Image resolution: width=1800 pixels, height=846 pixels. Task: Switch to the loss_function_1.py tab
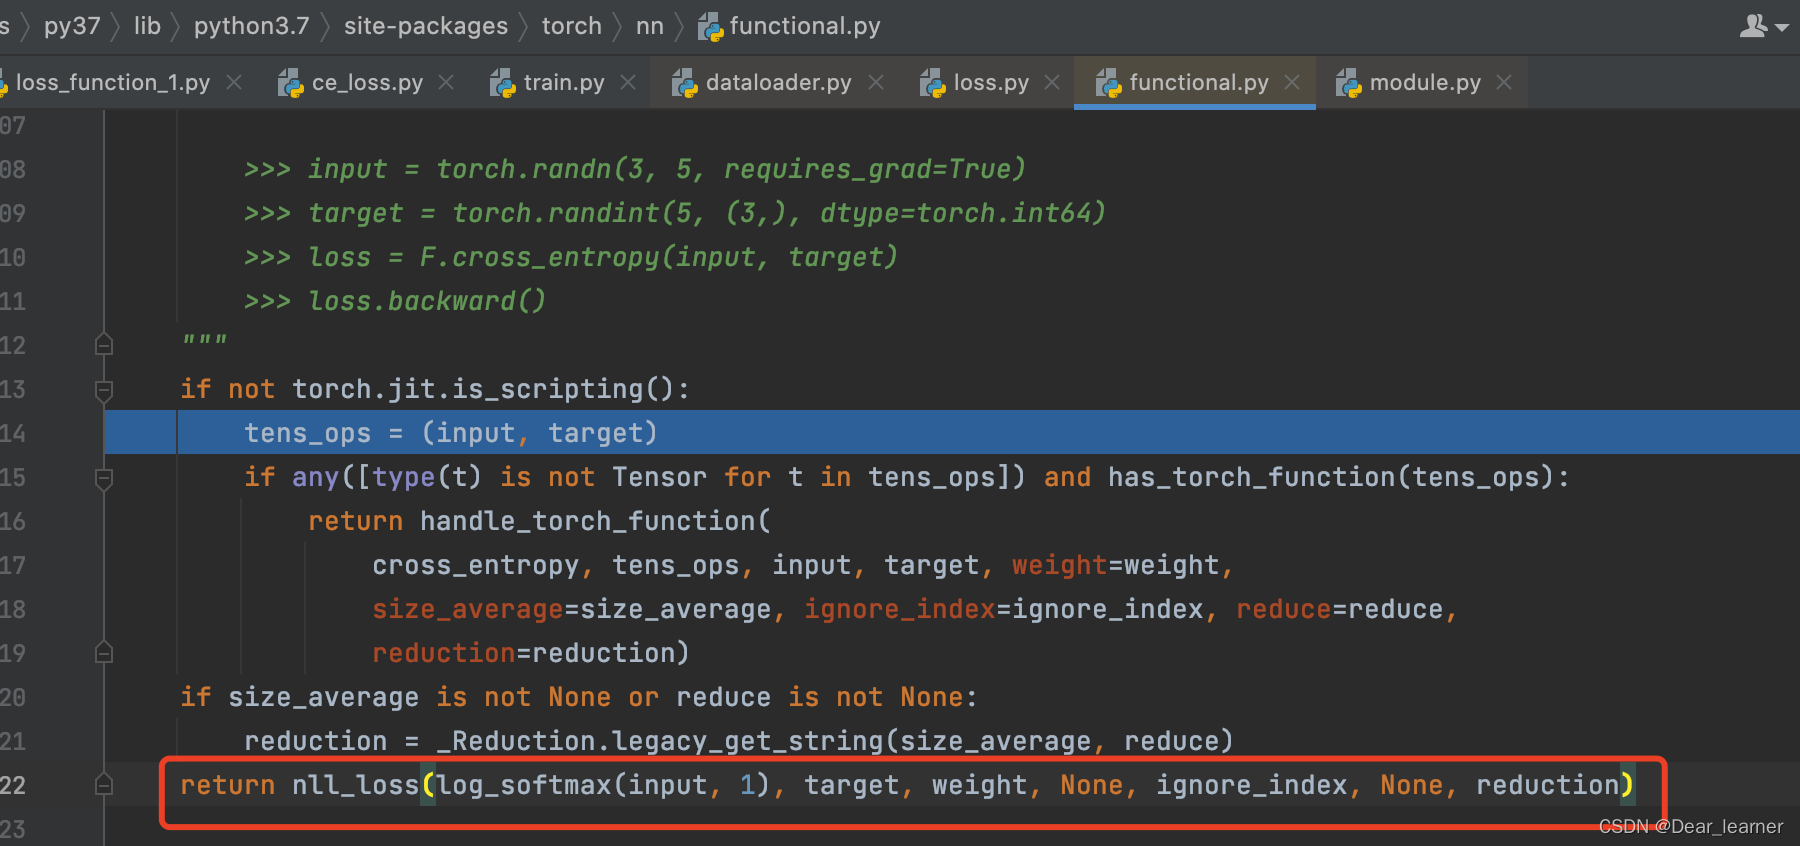click(x=112, y=83)
